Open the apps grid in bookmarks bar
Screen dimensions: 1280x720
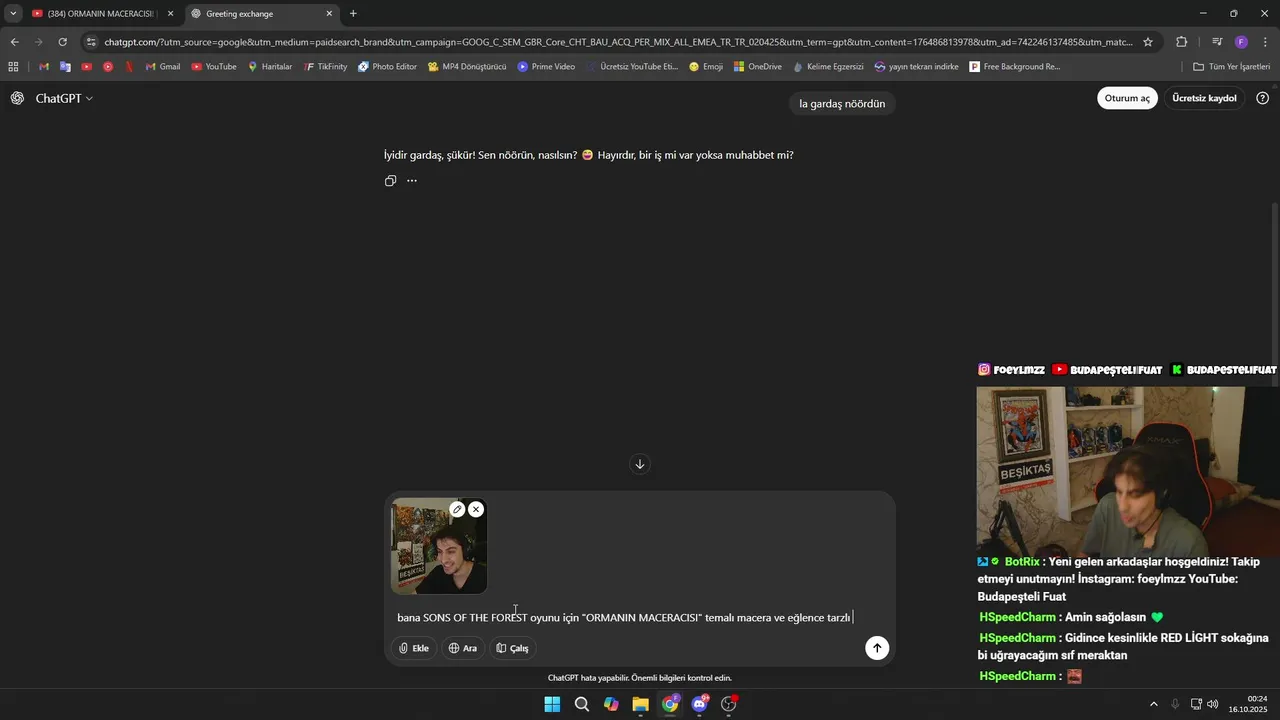[x=13, y=67]
